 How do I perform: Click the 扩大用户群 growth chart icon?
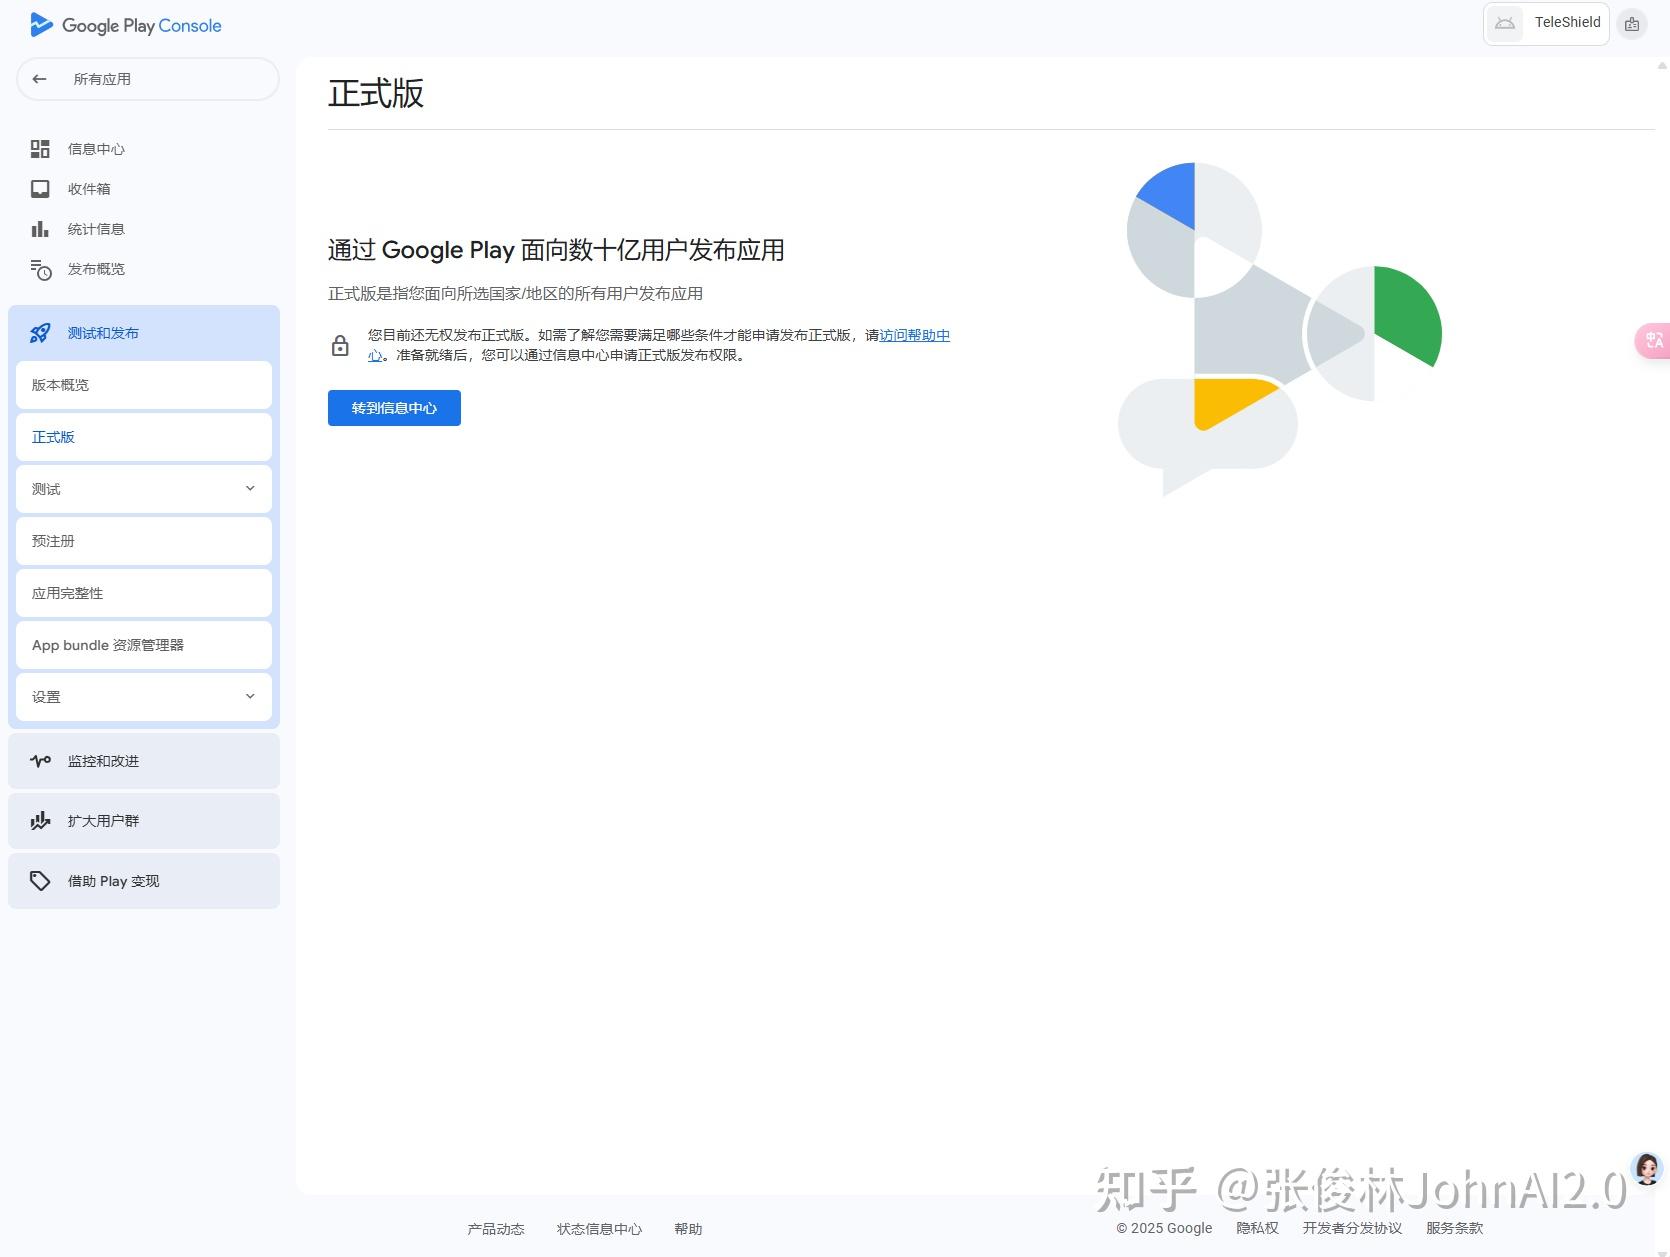[x=40, y=821]
